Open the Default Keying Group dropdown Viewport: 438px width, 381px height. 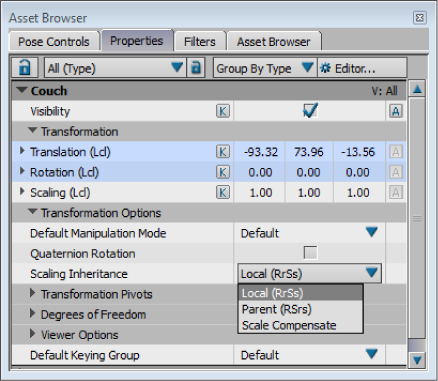(309, 355)
